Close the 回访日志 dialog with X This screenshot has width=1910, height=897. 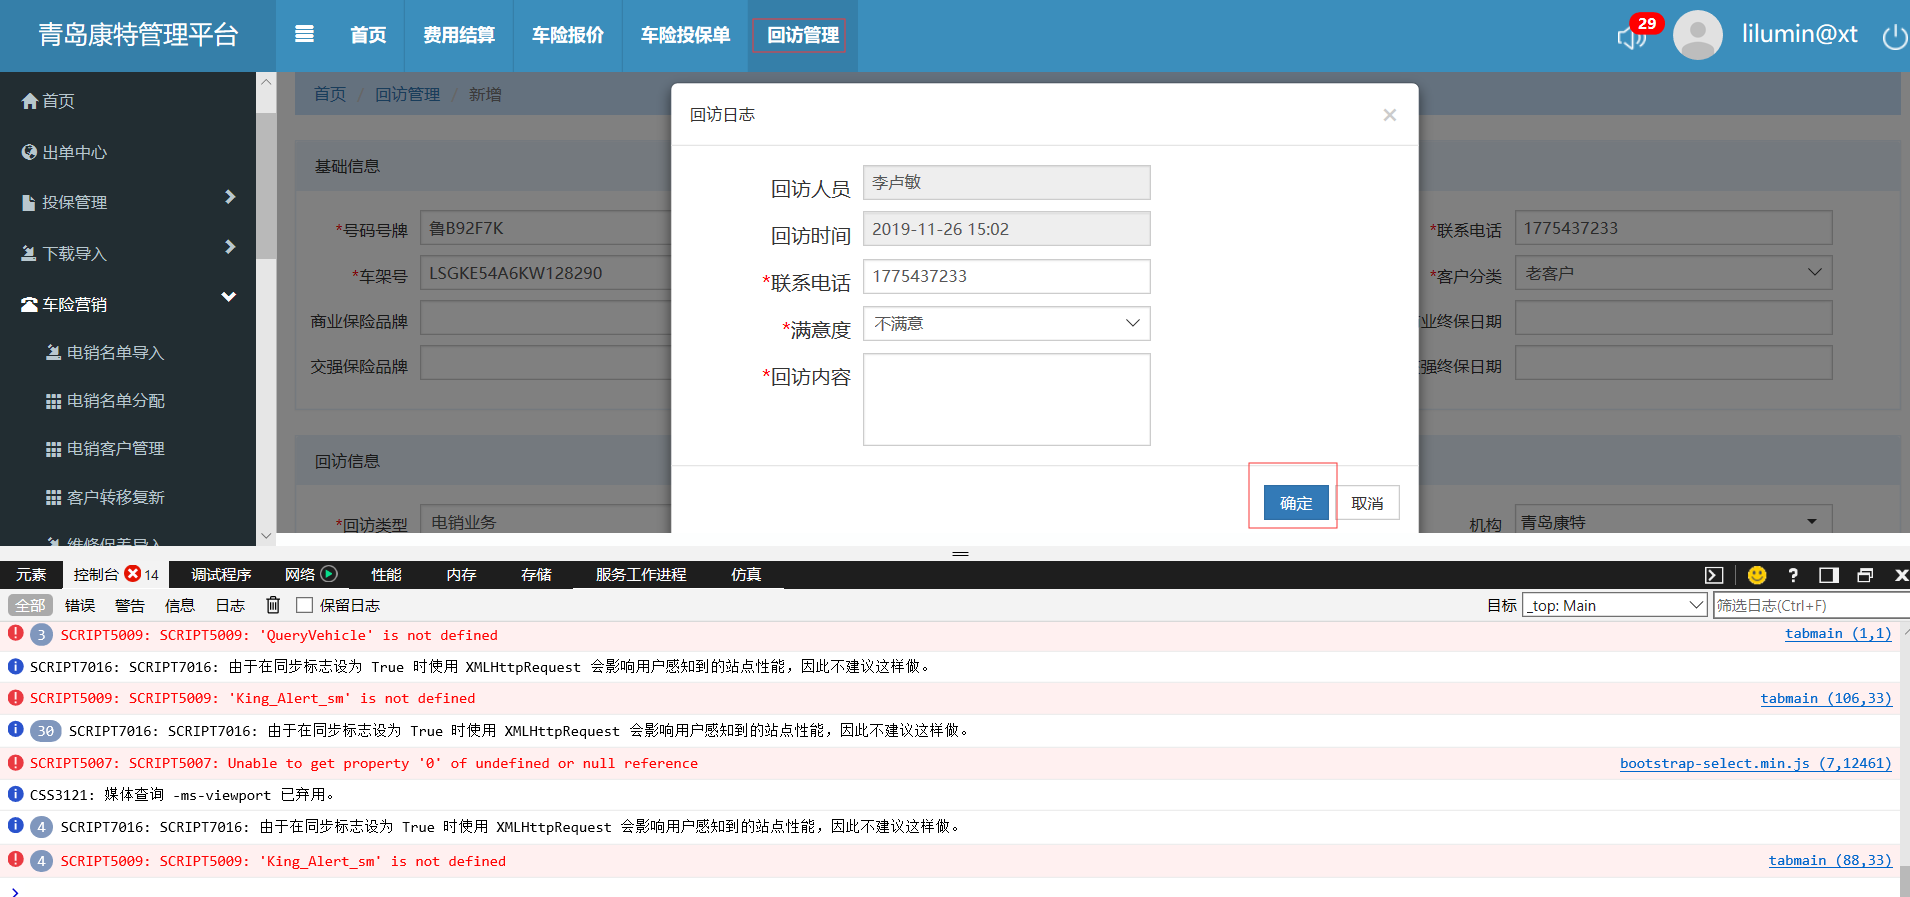(x=1389, y=115)
